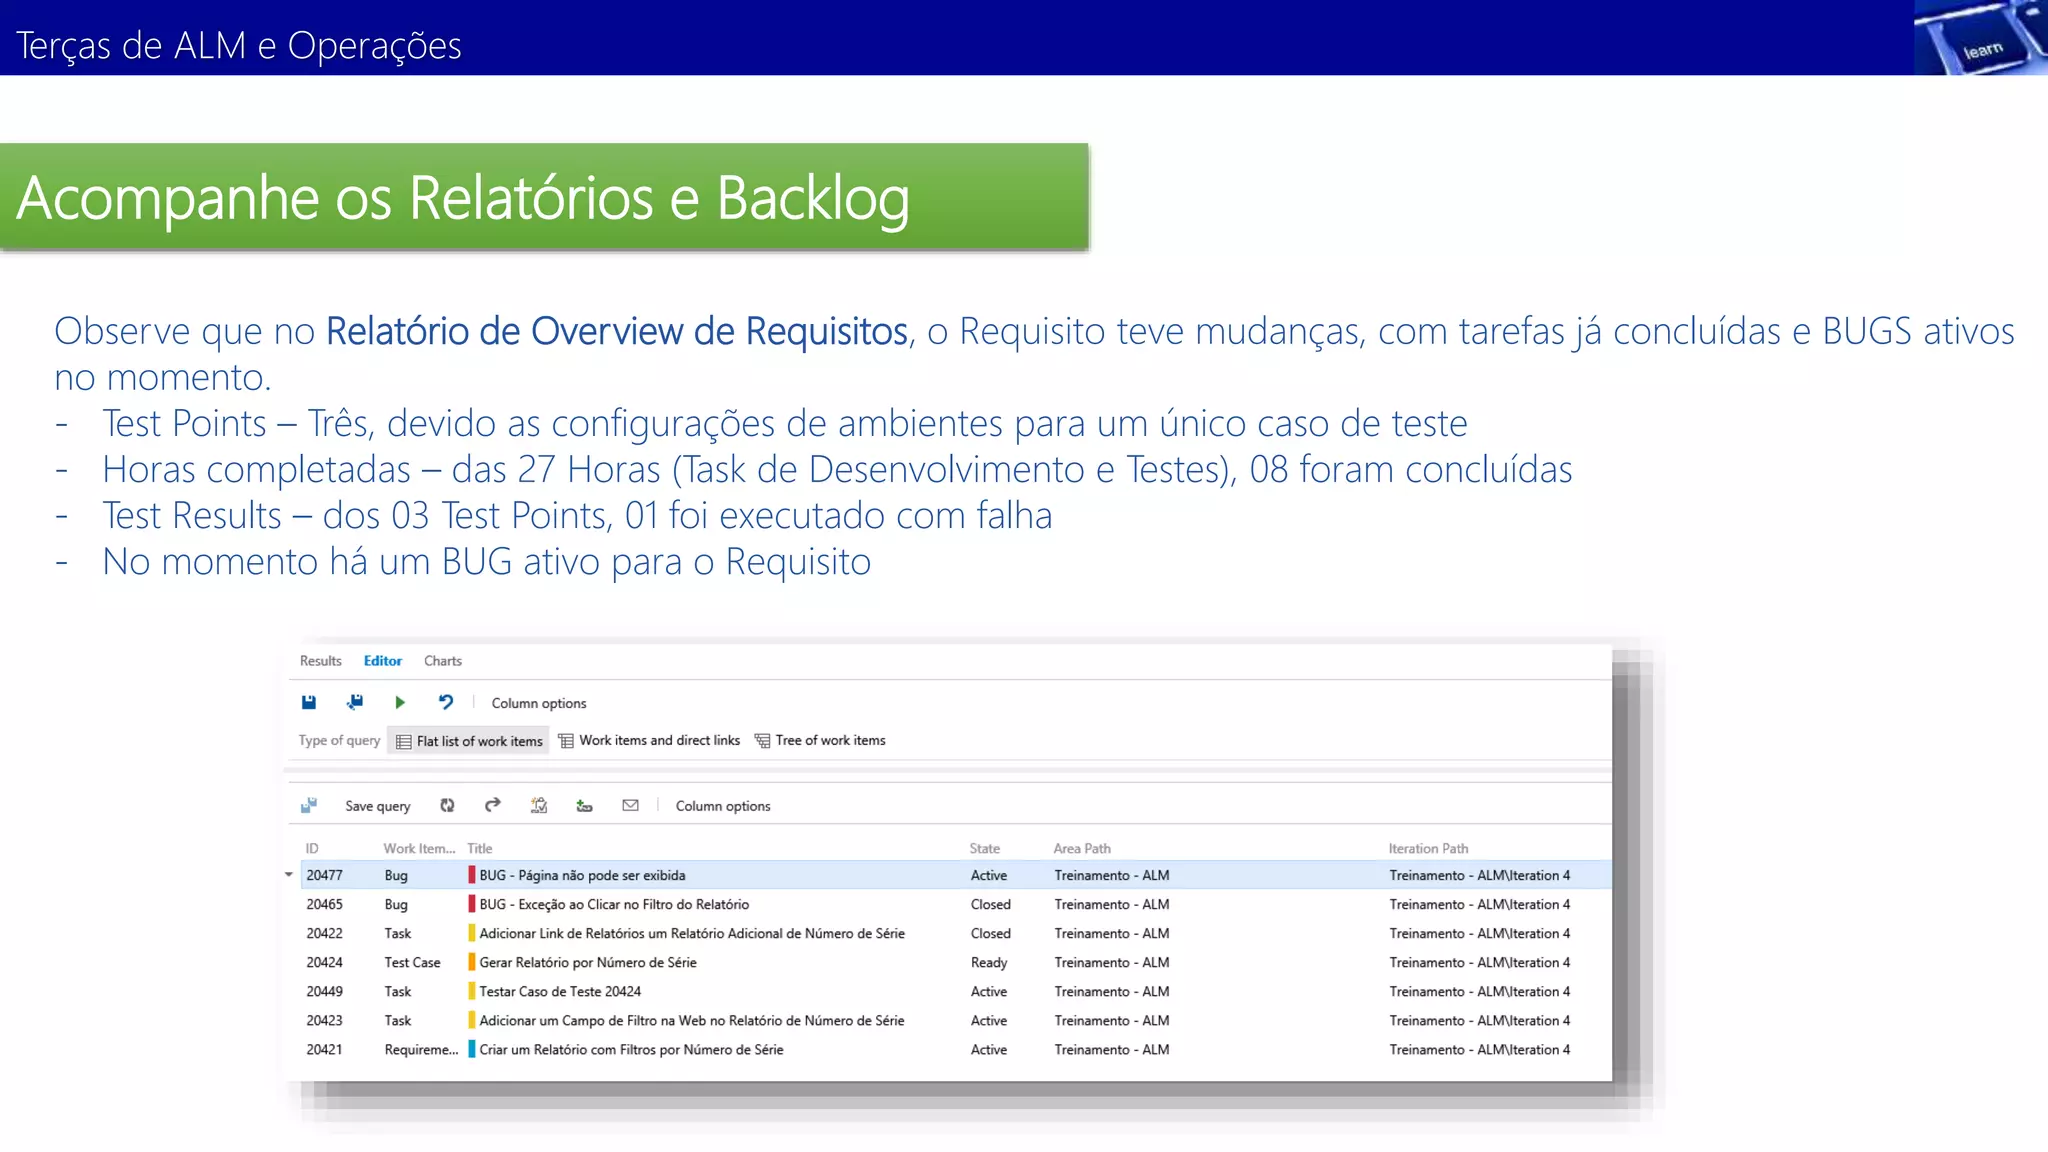Screen dimensions: 2048x1152
Task: Click the Requireme... type cell of row 20421
Action: [421, 1049]
